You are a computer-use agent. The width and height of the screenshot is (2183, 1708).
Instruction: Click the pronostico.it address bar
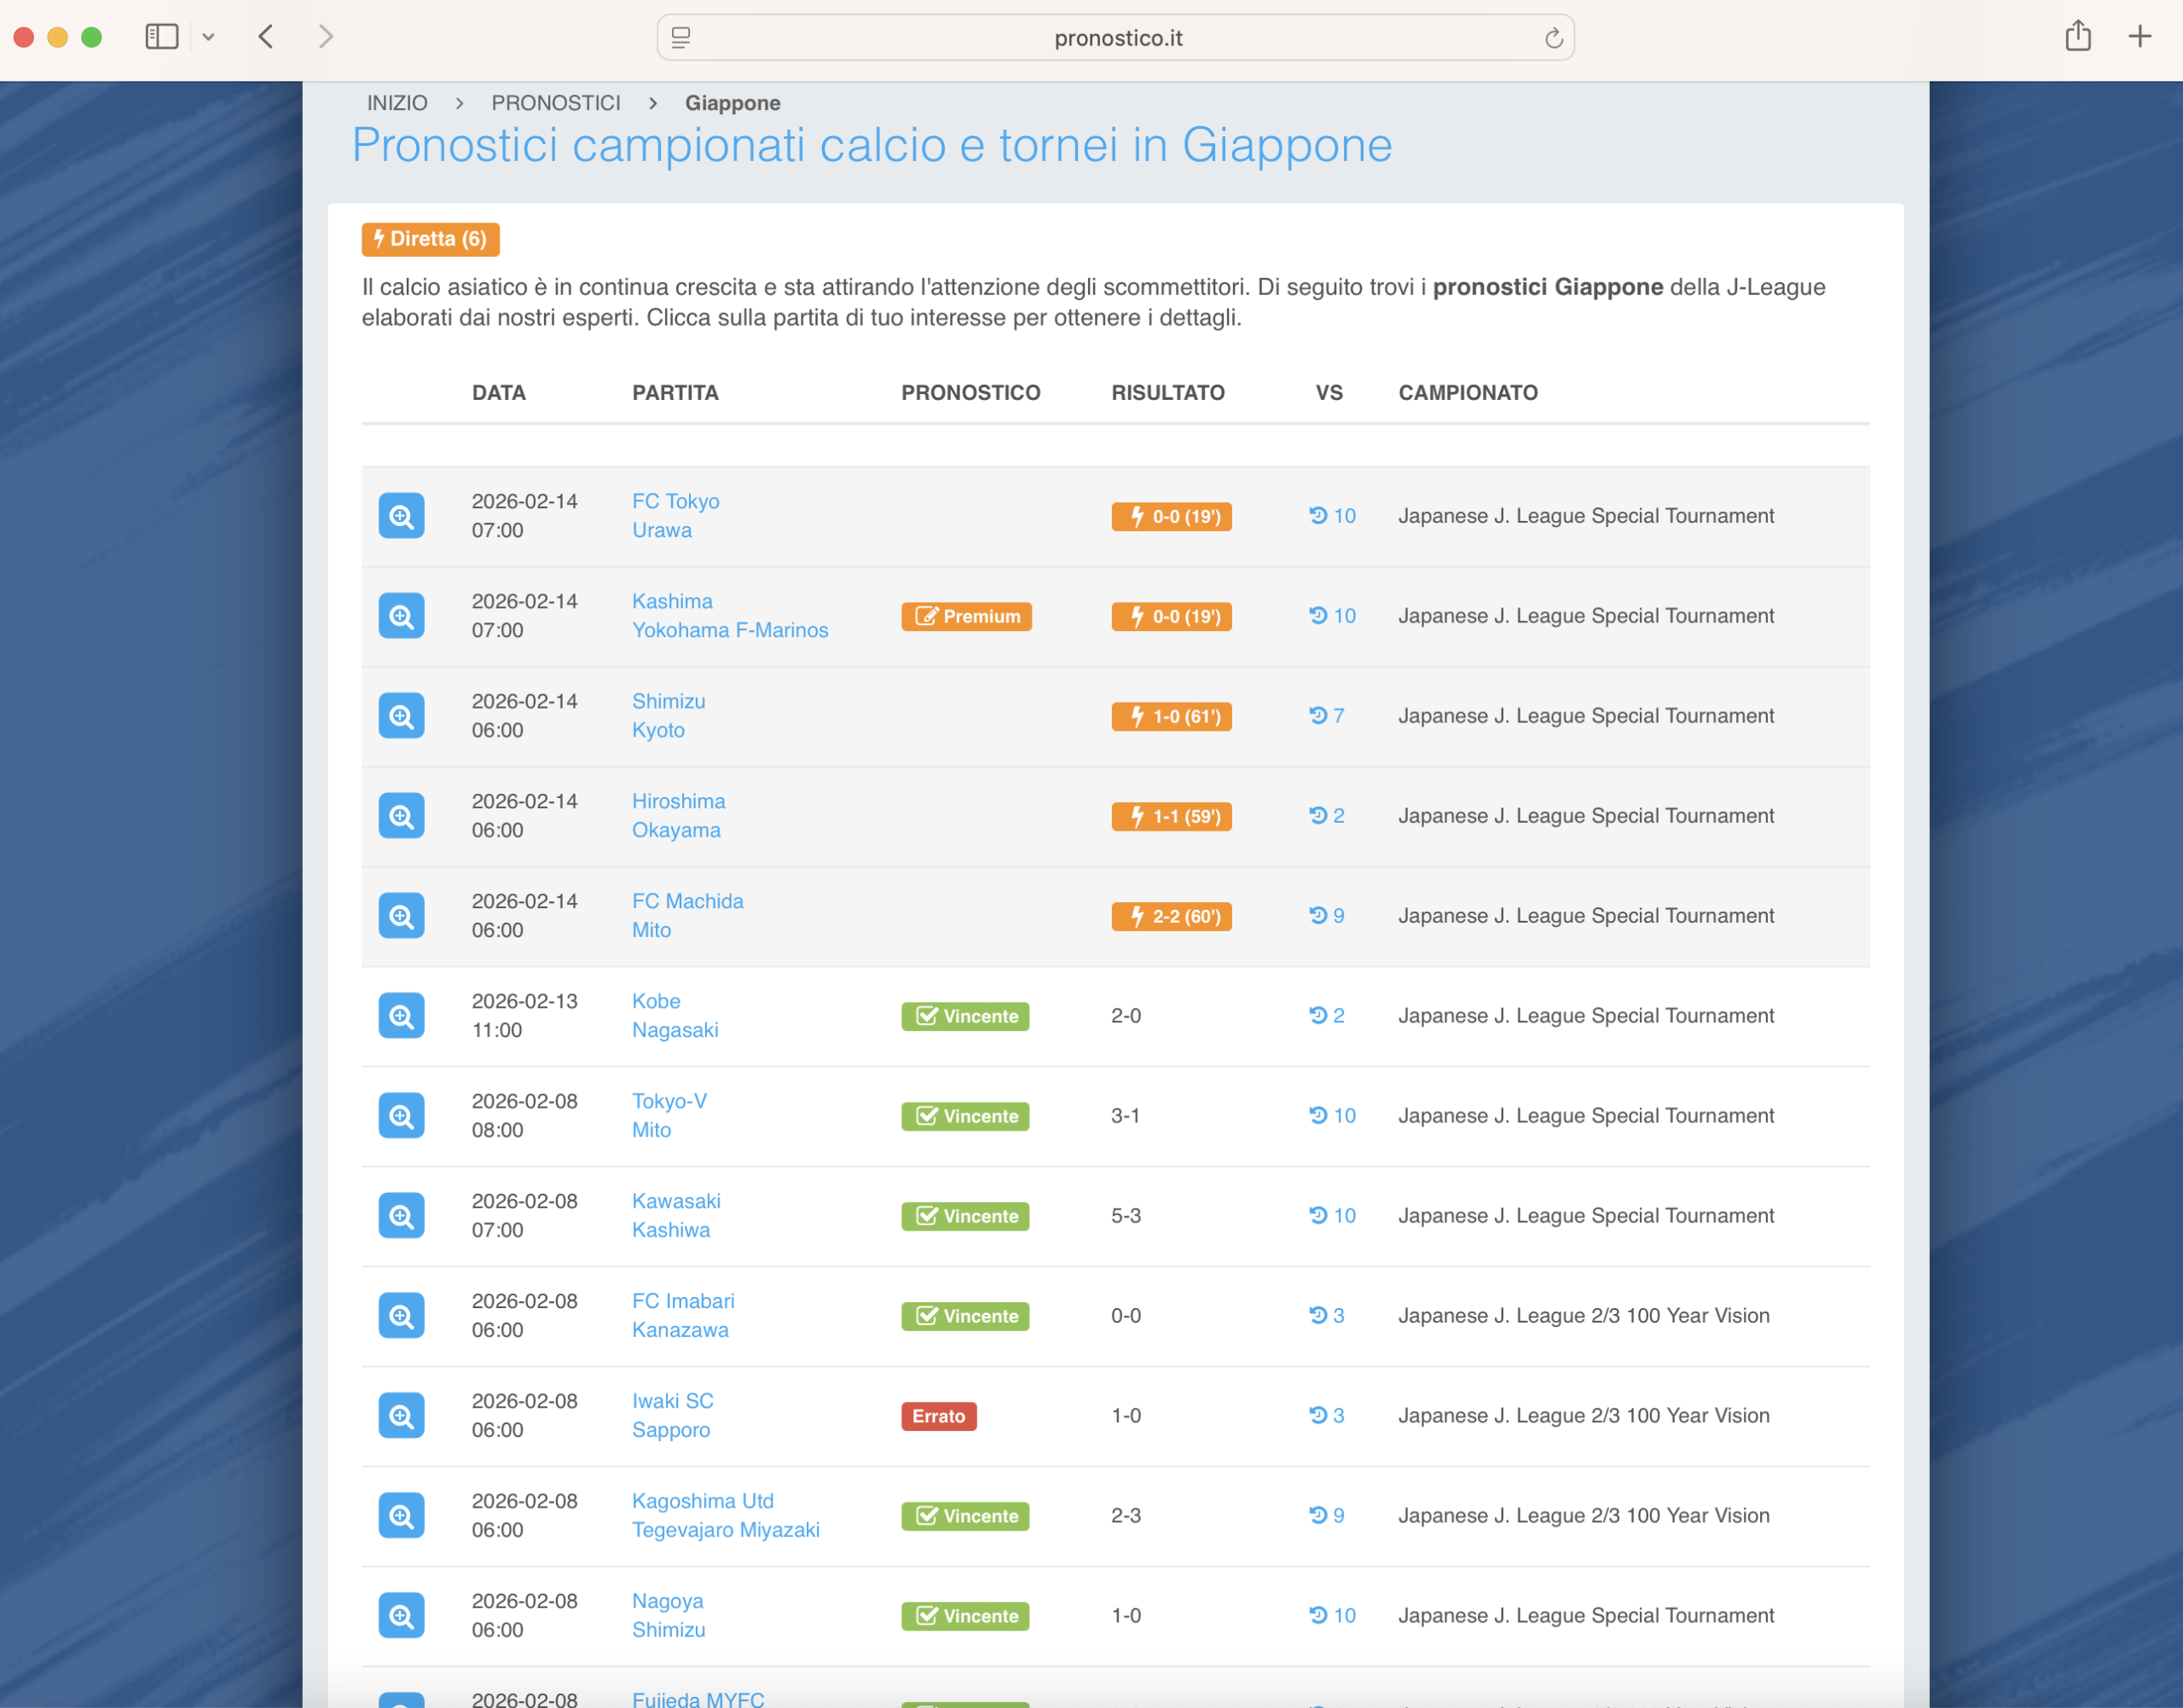tap(1116, 38)
